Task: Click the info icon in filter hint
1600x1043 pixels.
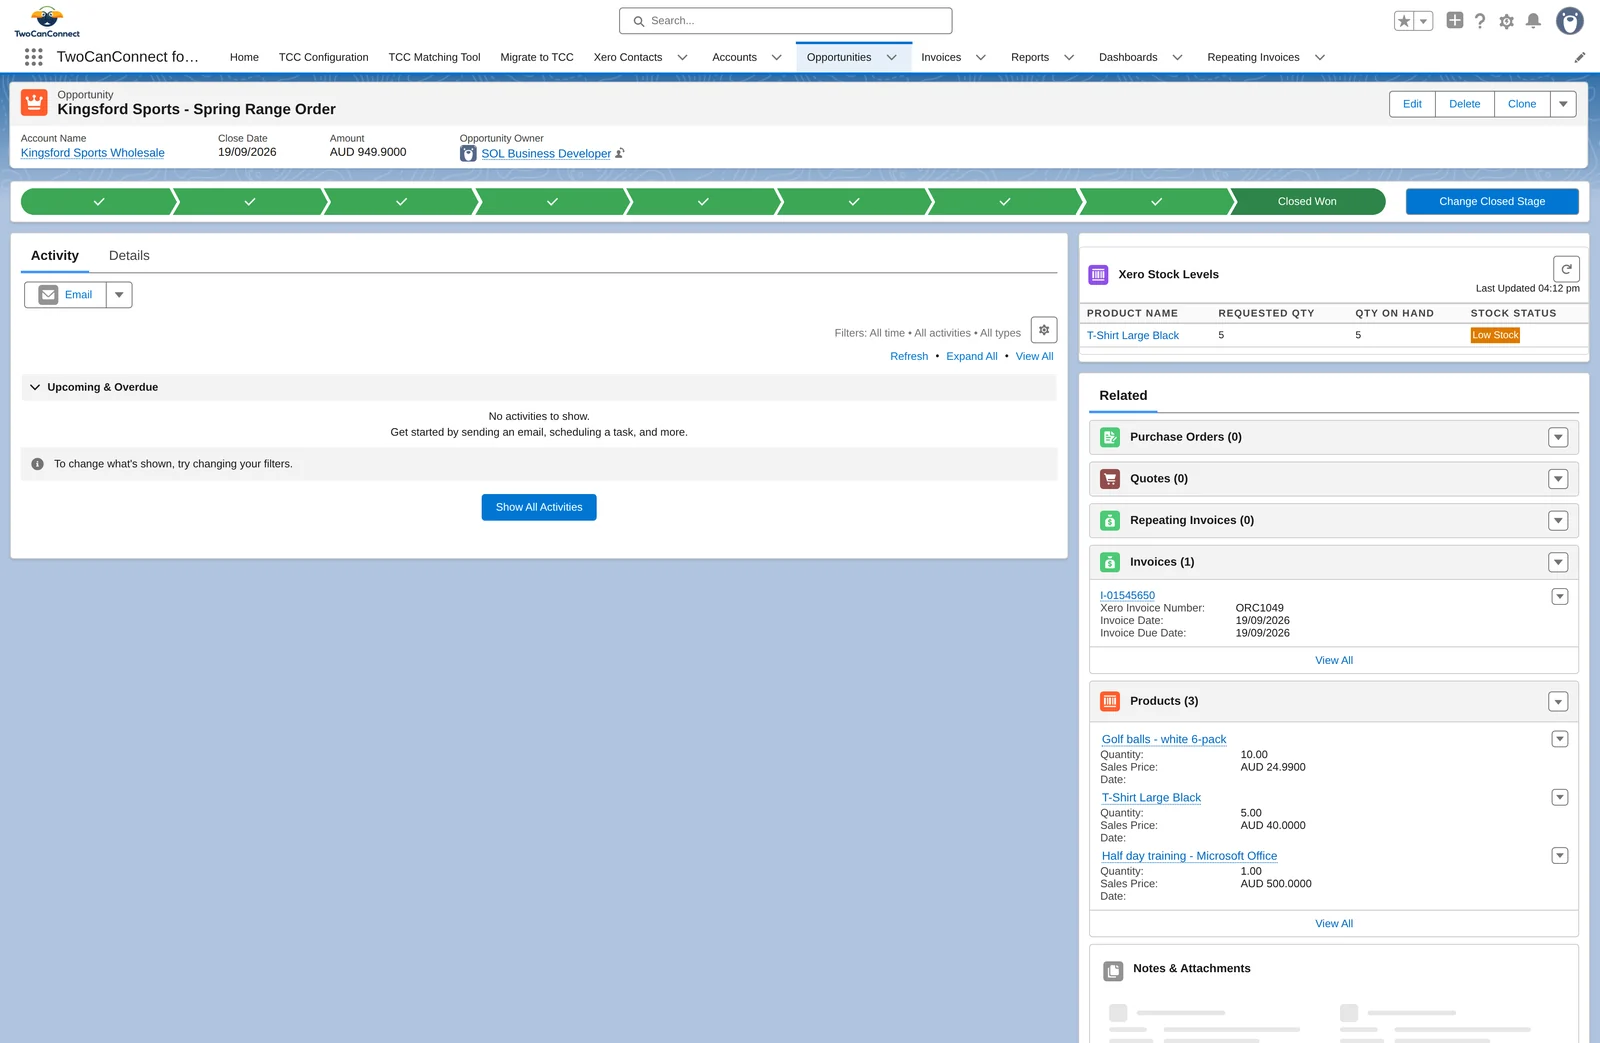Action: (37, 464)
